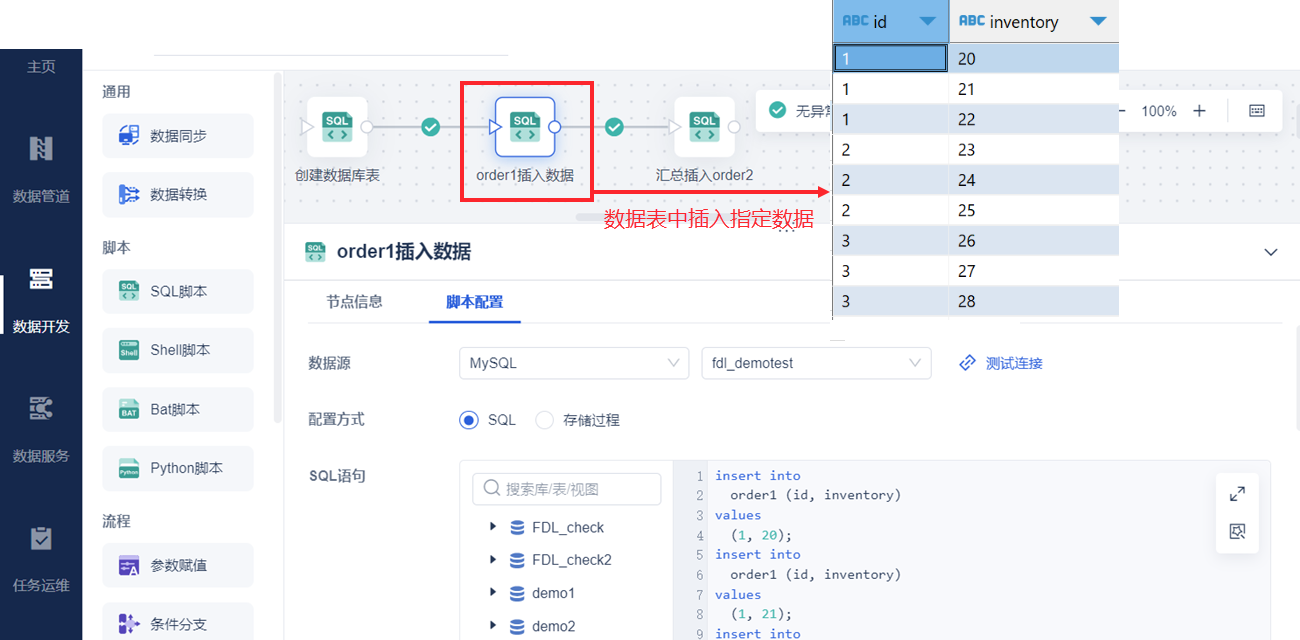Select the inventory cell with value 28
Image resolution: width=1300 pixels, height=640 pixels.
(x=1033, y=301)
